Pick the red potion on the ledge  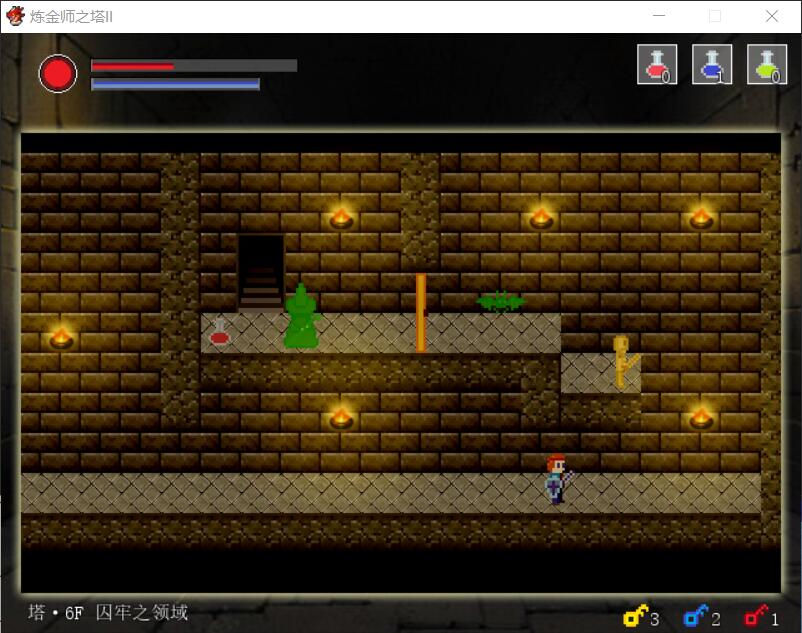click(x=220, y=331)
